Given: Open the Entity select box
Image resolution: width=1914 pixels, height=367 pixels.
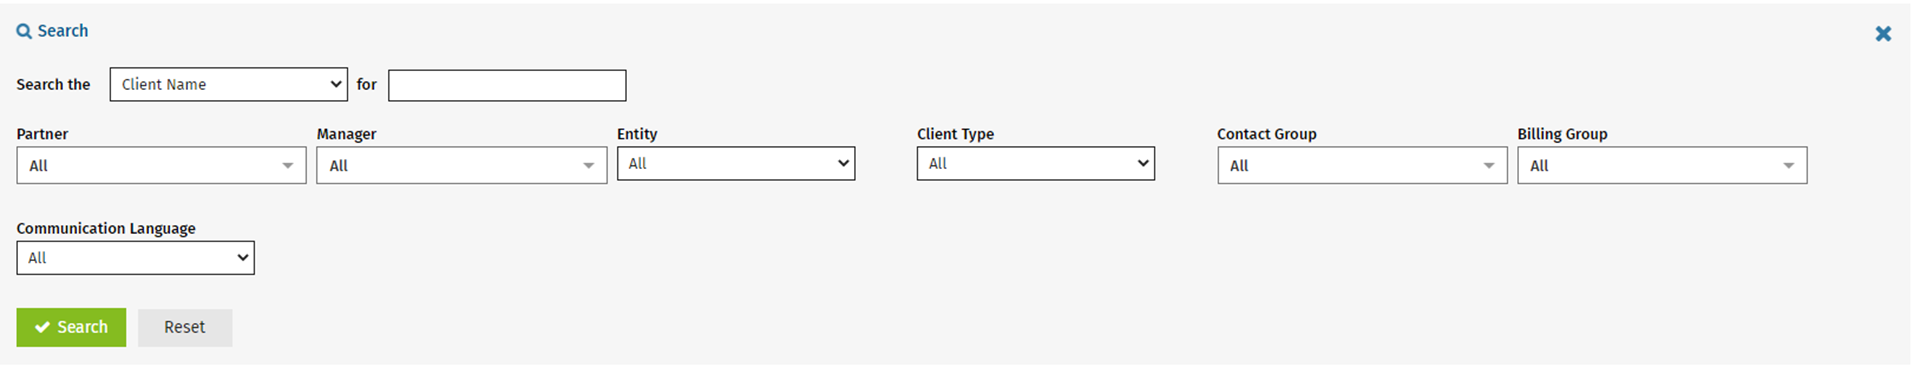Looking at the screenshot, I should point(736,164).
